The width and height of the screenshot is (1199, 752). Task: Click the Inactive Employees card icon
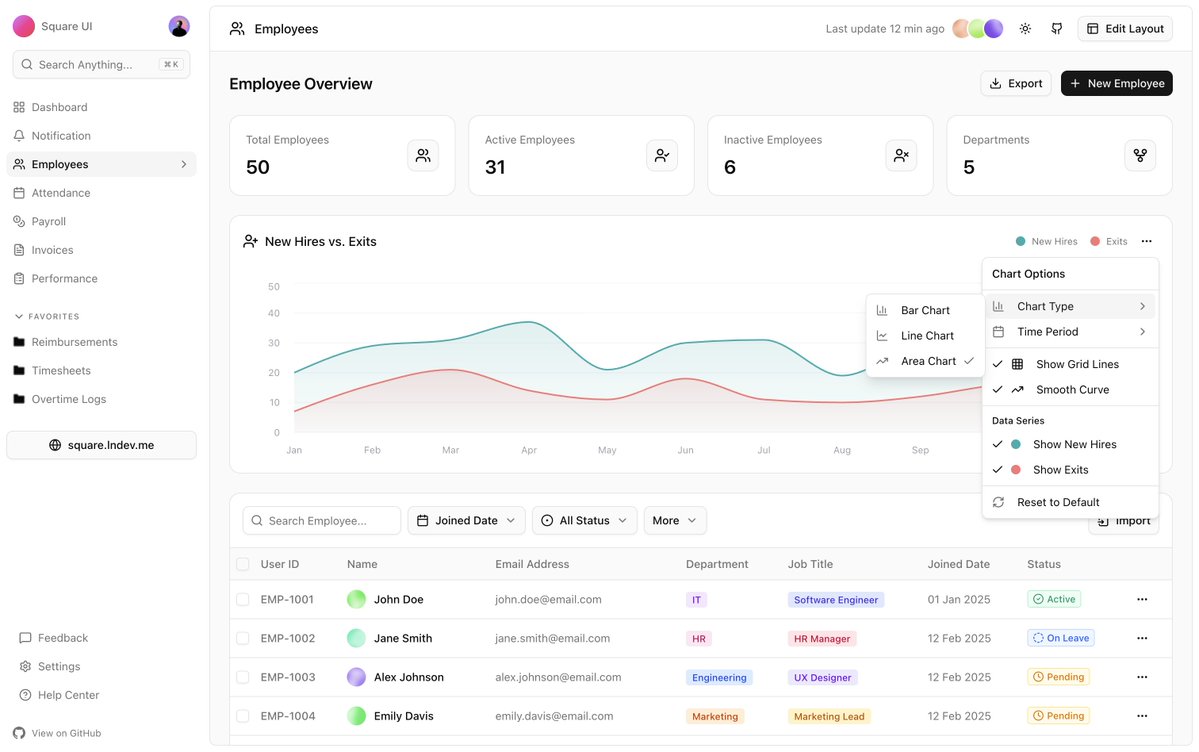pyautogui.click(x=901, y=155)
